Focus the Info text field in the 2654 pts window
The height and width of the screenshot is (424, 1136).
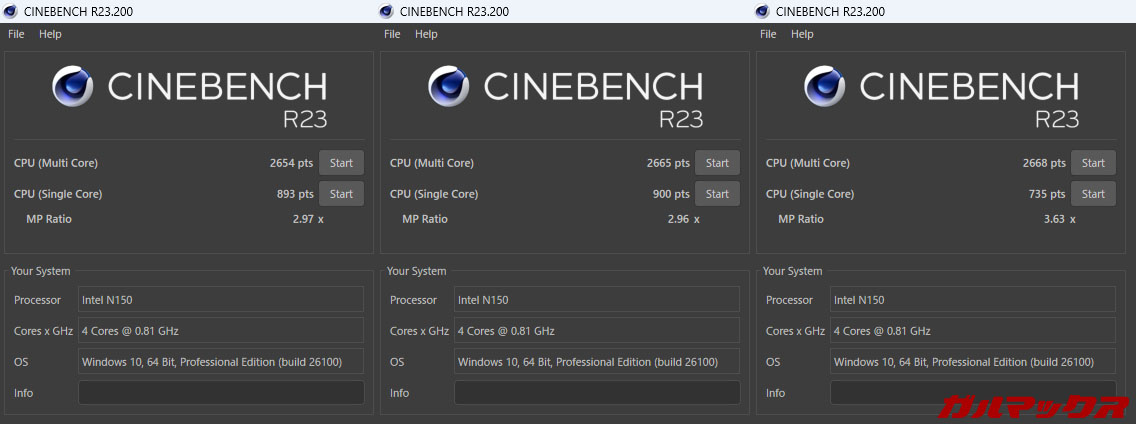221,393
